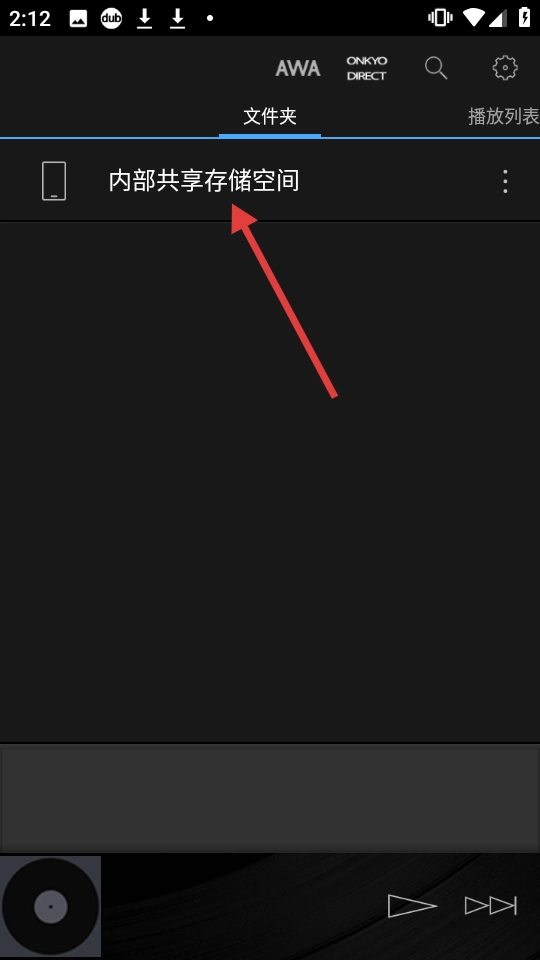Start playback with the play button

click(x=412, y=906)
